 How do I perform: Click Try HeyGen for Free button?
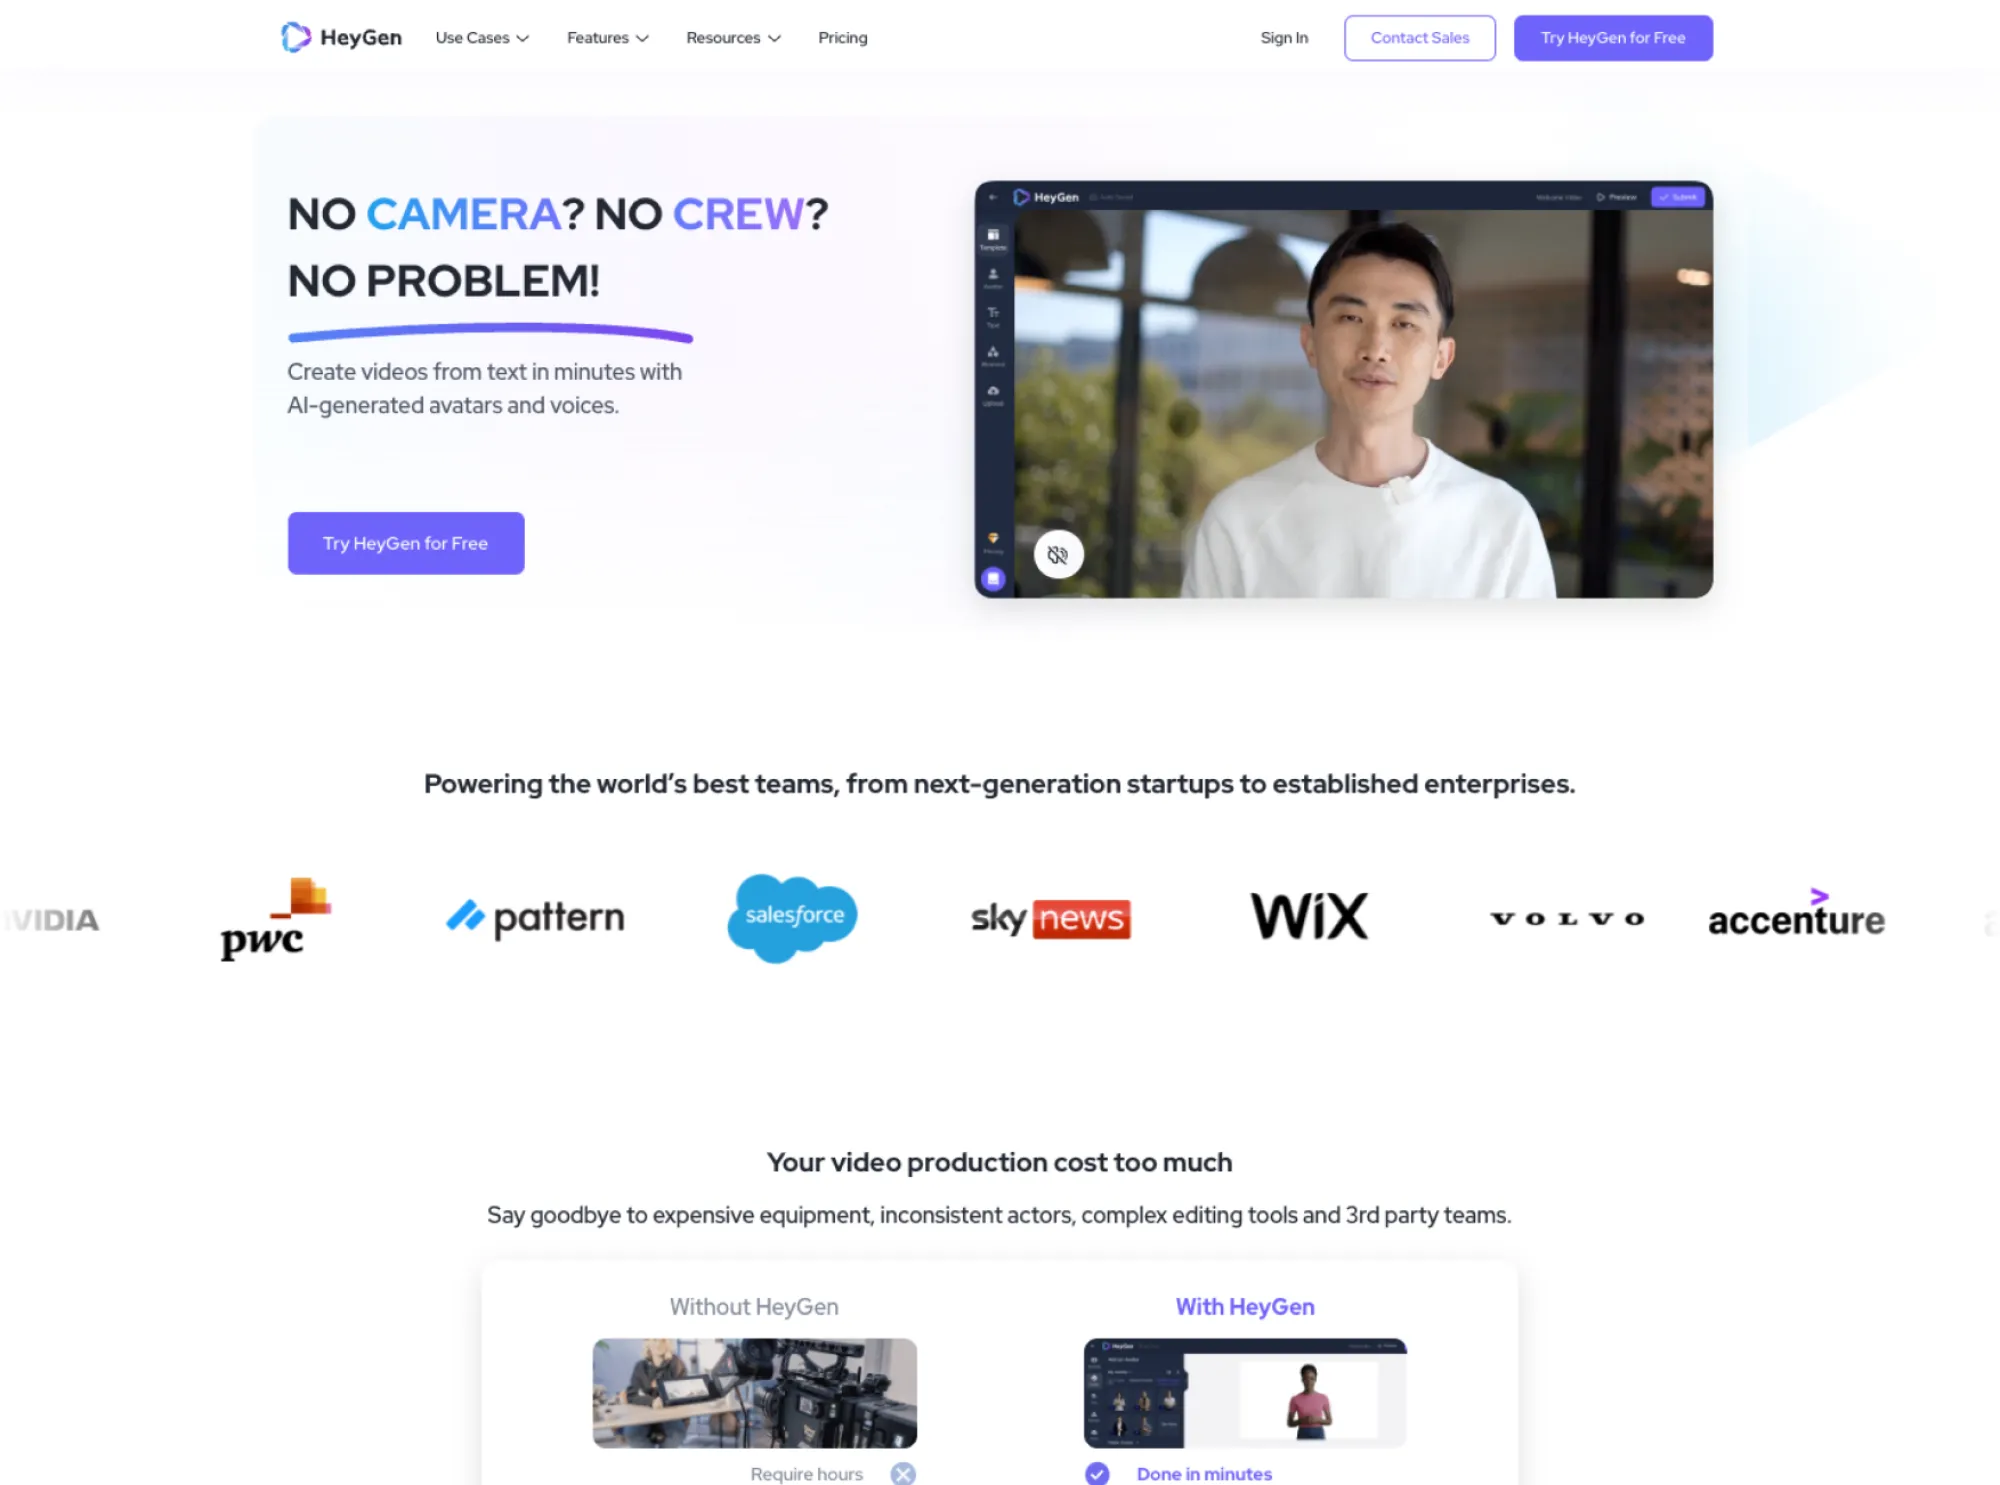coord(1613,37)
